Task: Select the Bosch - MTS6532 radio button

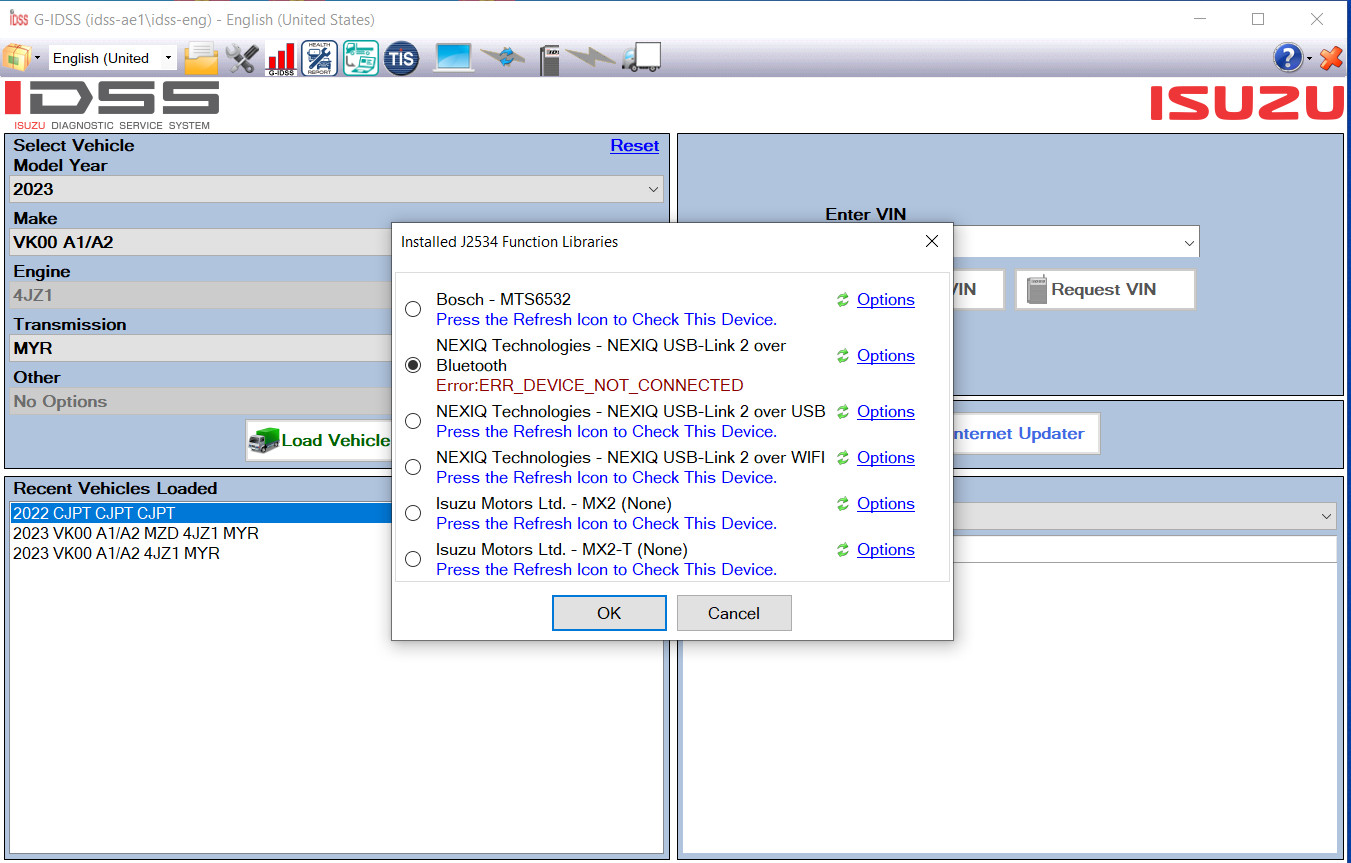Action: [x=413, y=309]
